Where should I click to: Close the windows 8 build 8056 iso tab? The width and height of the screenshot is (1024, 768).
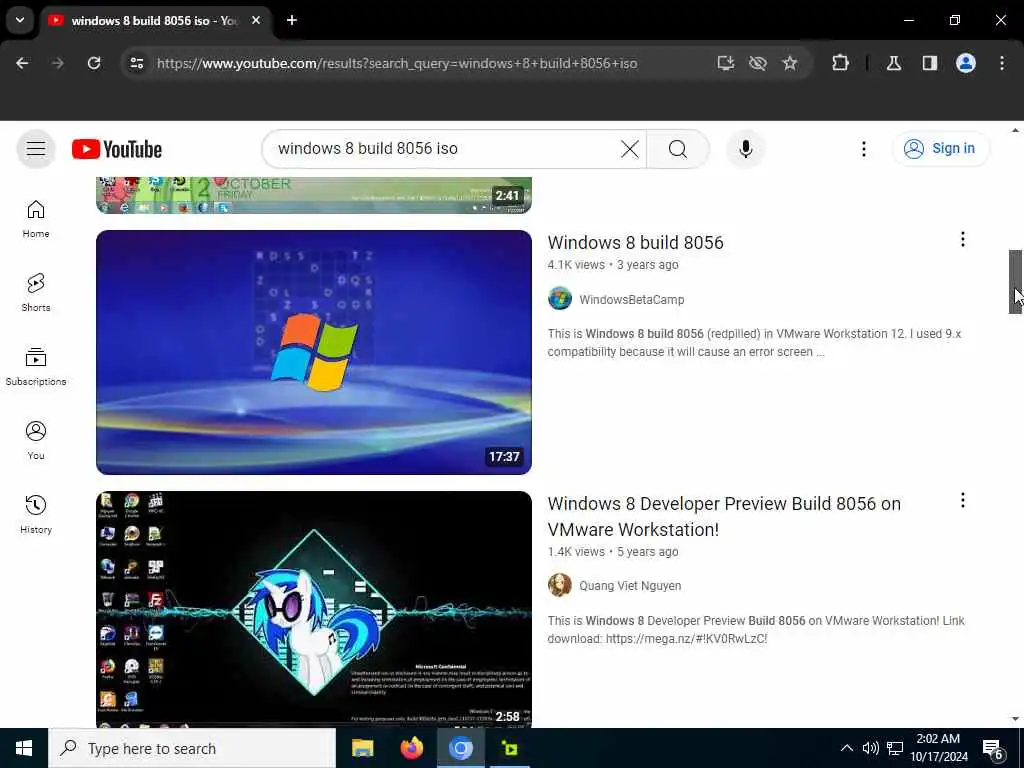pyautogui.click(x=256, y=20)
